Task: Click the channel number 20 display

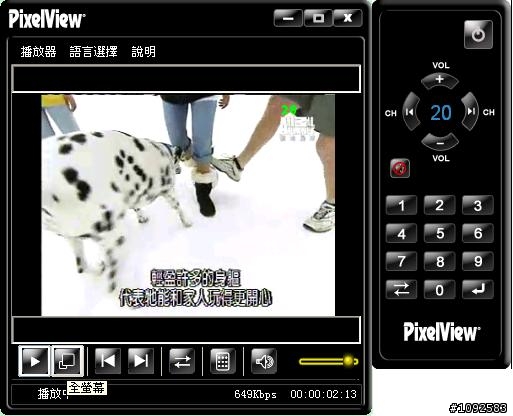Action: (x=441, y=112)
